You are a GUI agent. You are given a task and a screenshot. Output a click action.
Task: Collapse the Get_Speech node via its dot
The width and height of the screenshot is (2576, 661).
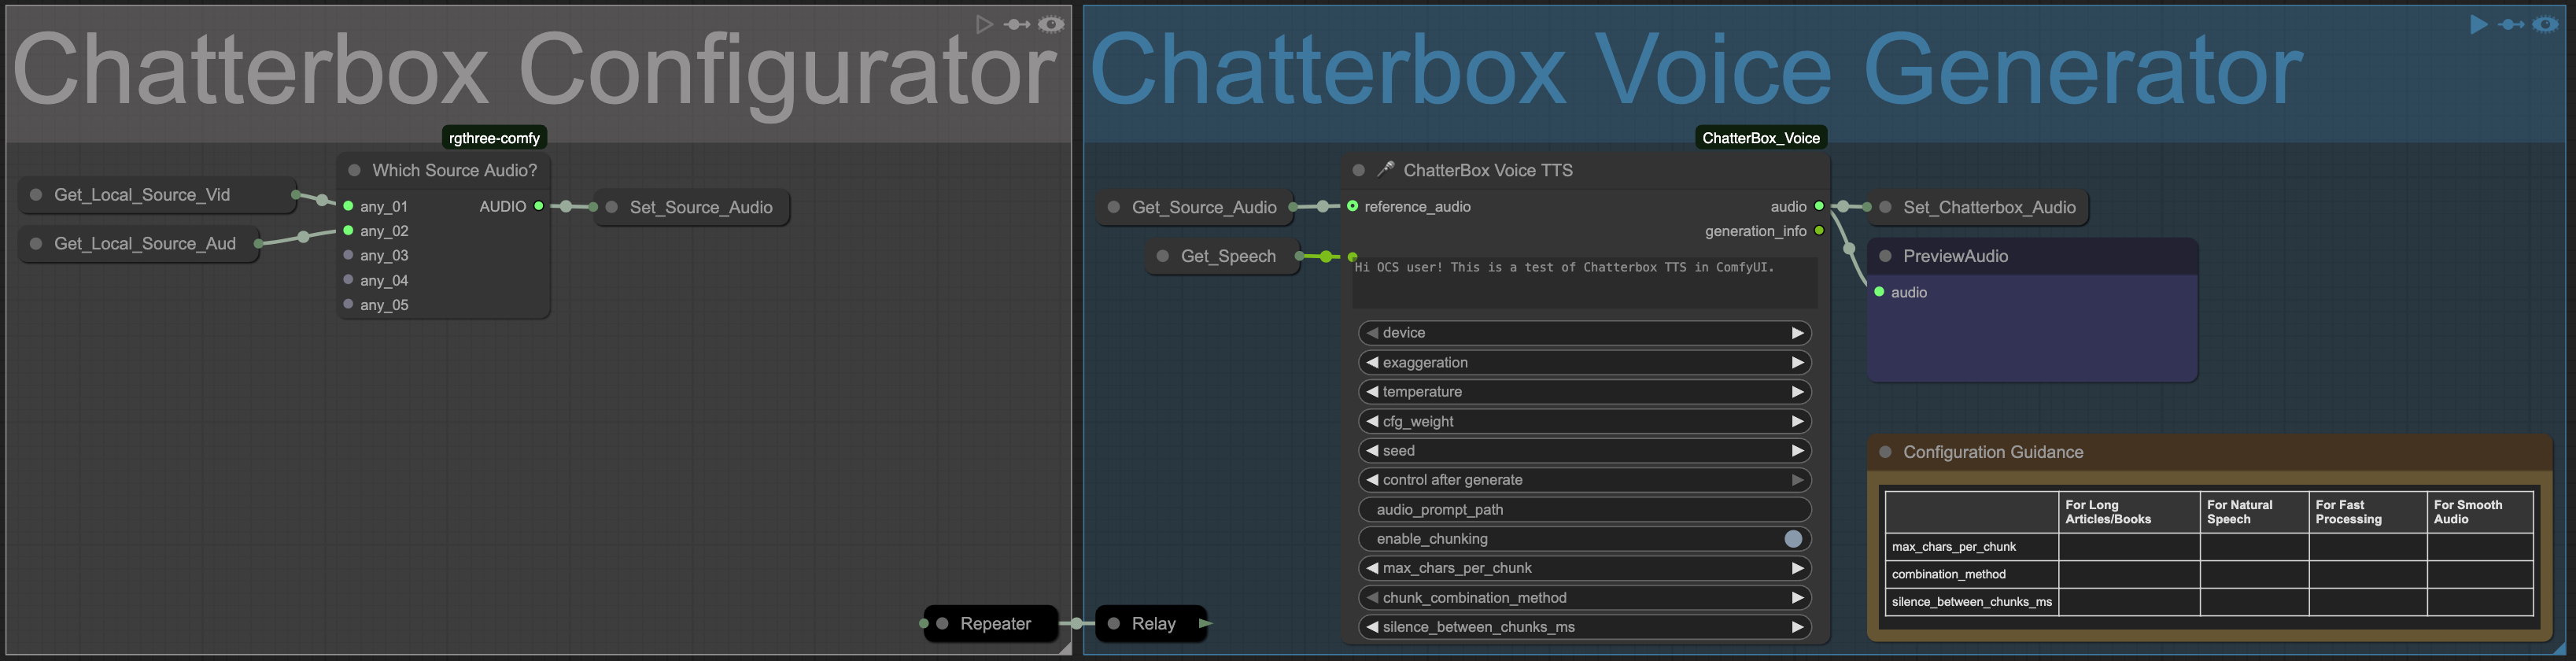coord(1163,256)
